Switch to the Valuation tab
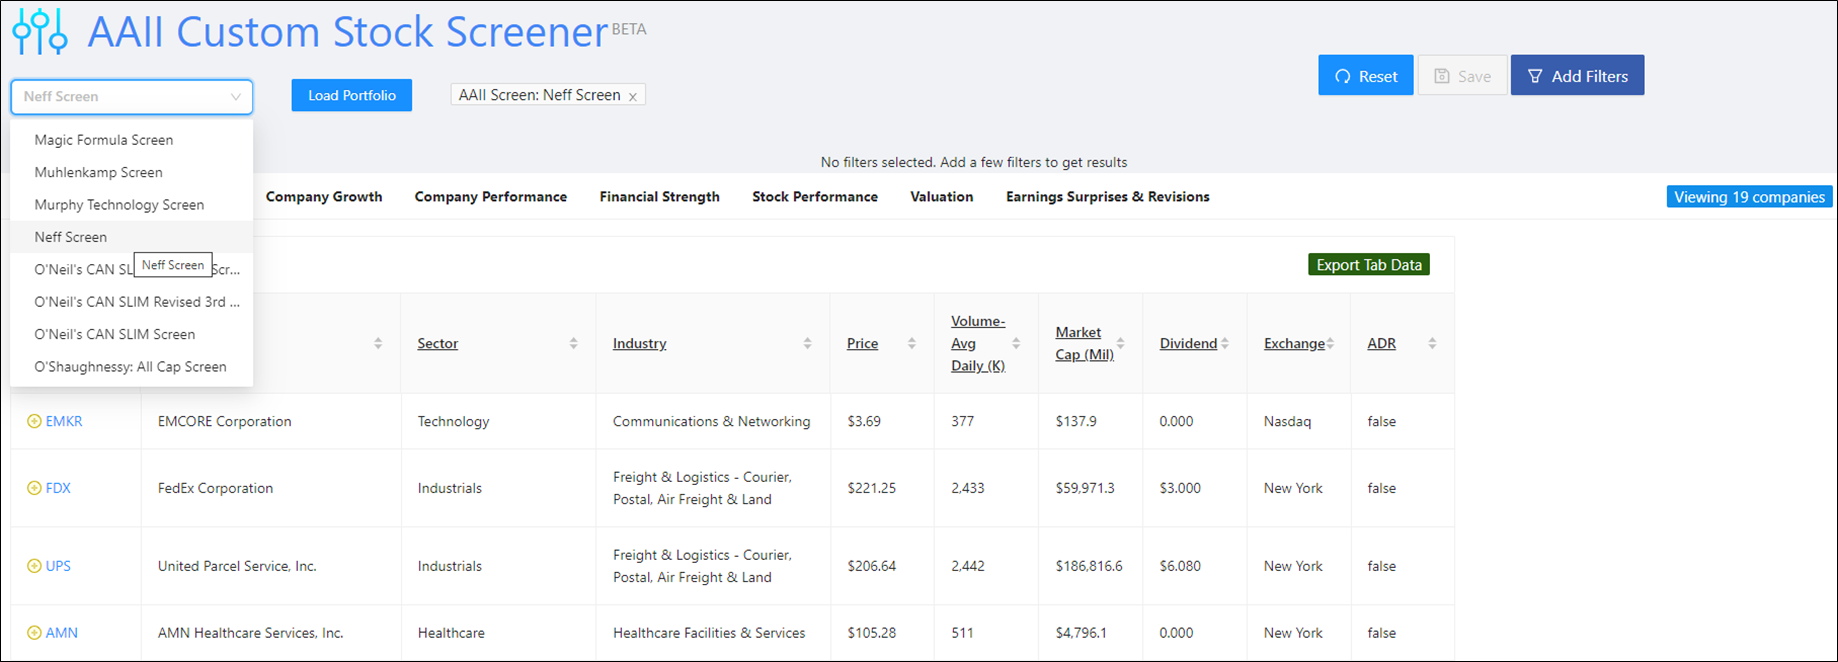1838x662 pixels. (x=941, y=197)
